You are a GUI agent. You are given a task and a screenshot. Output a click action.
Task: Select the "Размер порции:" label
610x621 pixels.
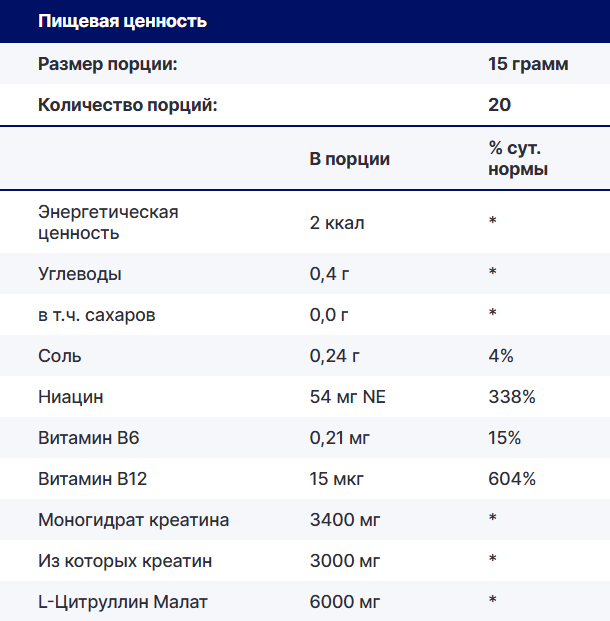[x=107, y=64]
